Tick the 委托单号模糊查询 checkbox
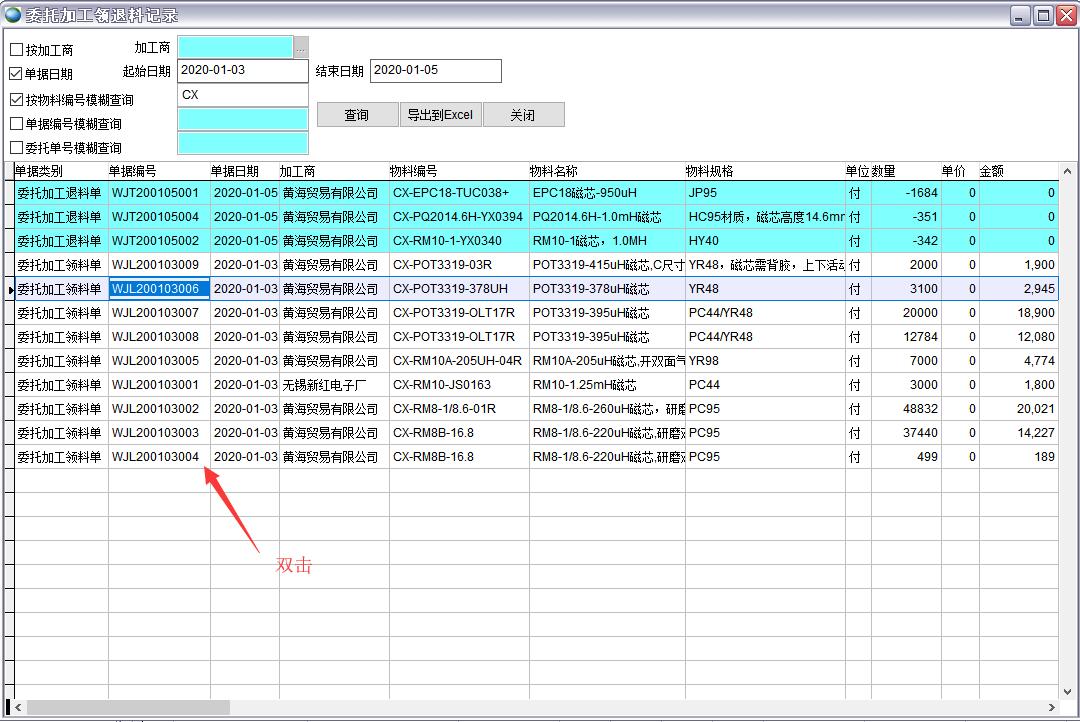The height and width of the screenshot is (722, 1080). [x=17, y=148]
